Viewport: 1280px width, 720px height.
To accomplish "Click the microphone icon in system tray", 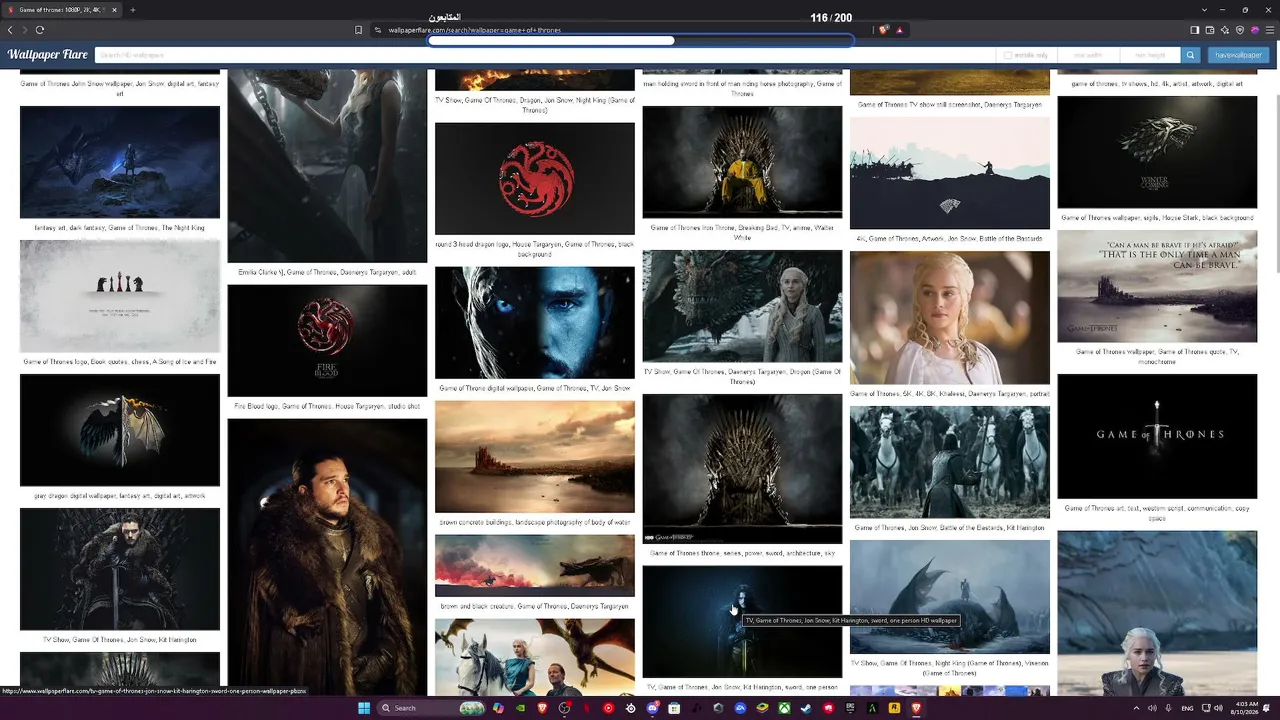I will coord(1168,708).
